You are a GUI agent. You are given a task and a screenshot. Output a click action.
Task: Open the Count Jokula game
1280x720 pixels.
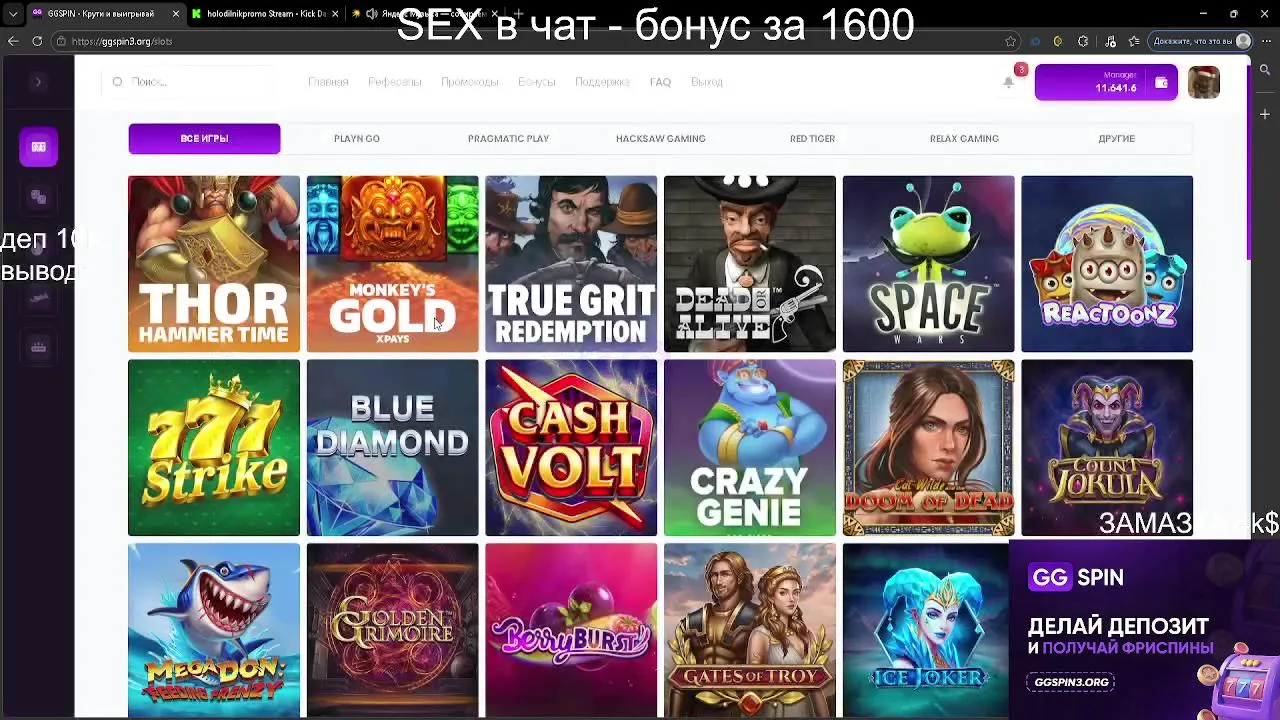coord(1107,448)
